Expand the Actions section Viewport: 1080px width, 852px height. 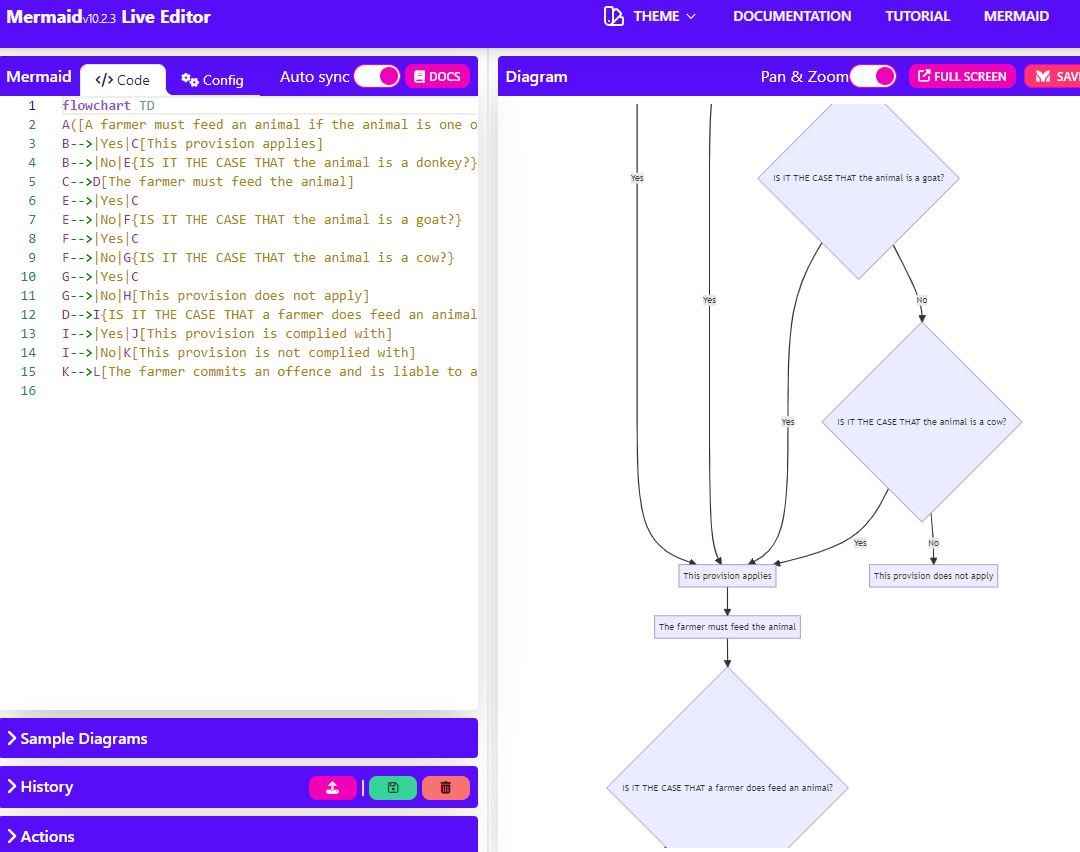tap(238, 834)
